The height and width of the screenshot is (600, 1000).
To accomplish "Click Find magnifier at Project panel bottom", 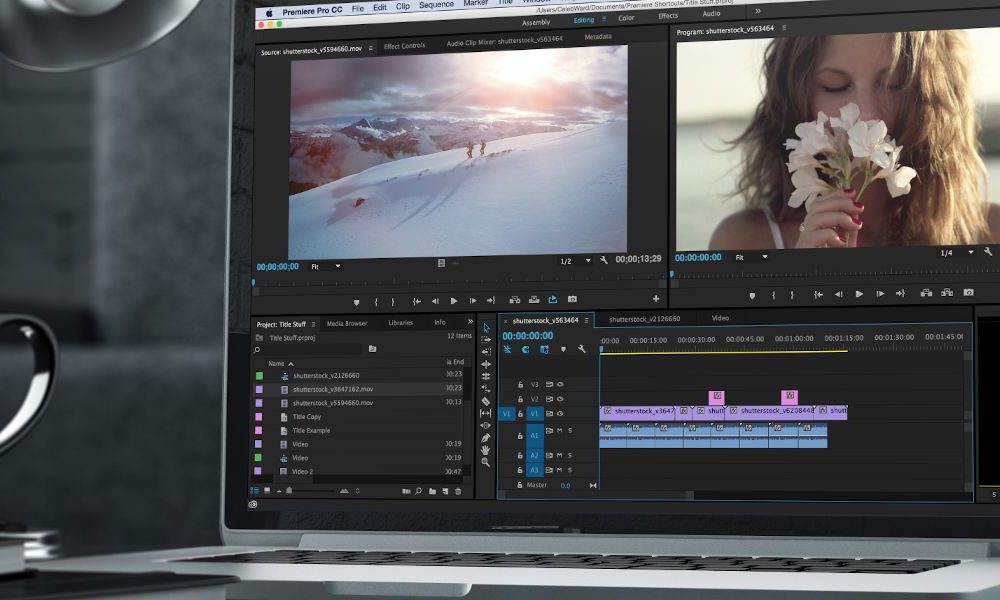I will coord(418,491).
